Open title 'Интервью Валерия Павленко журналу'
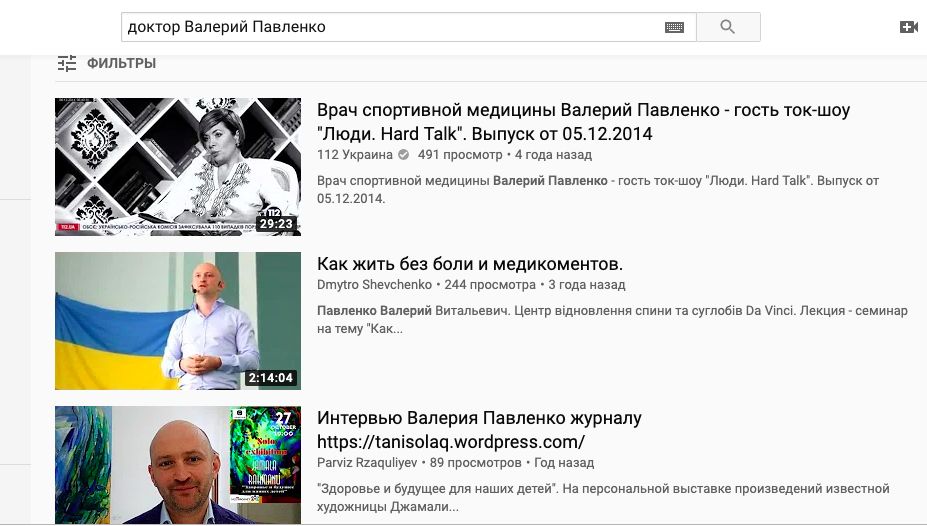The height and width of the screenshot is (526, 927). 479,430
